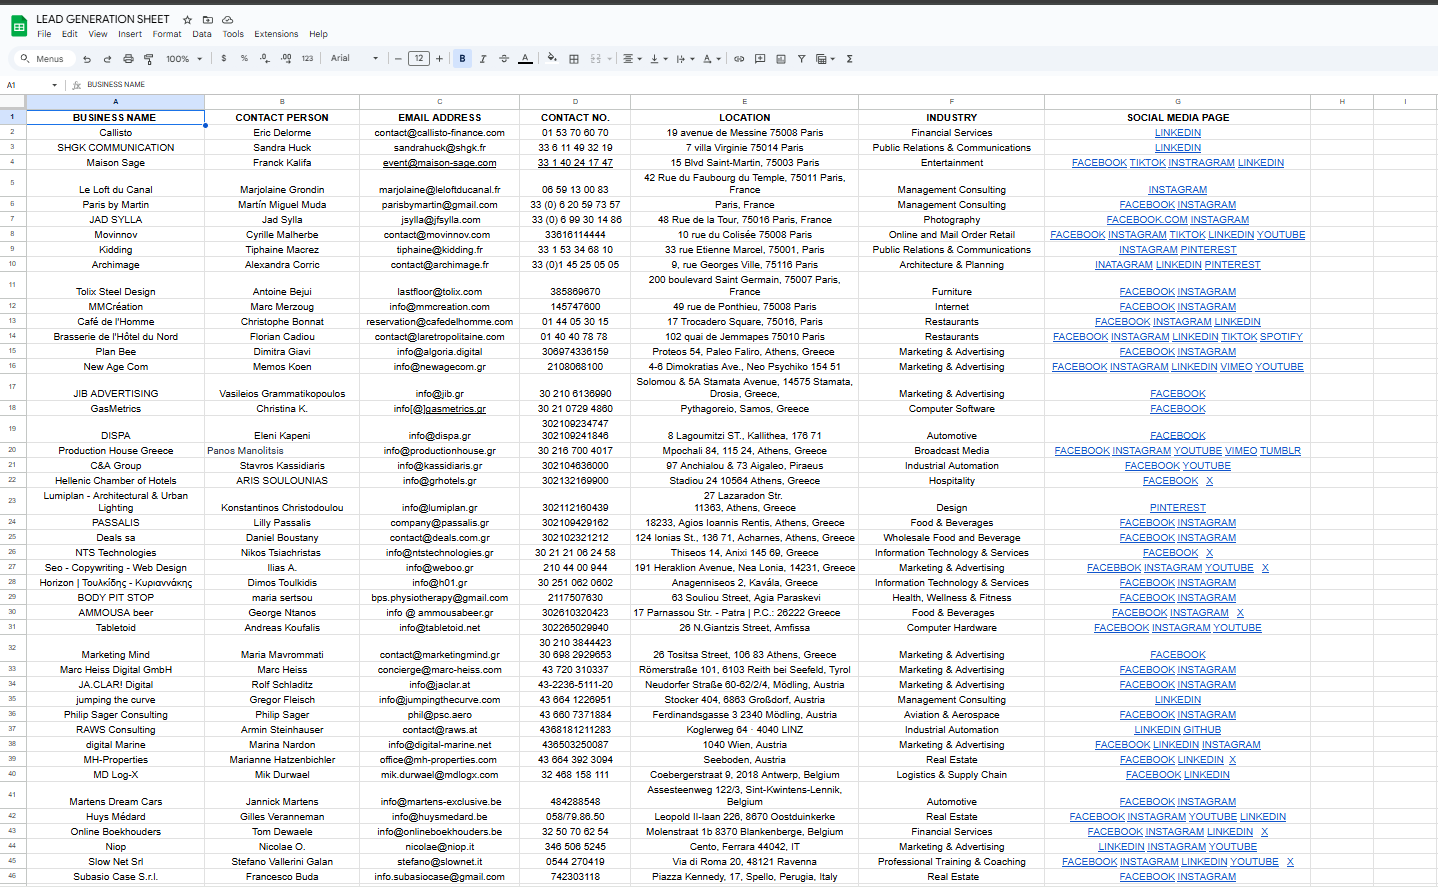The image size is (1438, 887).
Task: Click the Create a filter funnel icon
Action: [x=801, y=59]
